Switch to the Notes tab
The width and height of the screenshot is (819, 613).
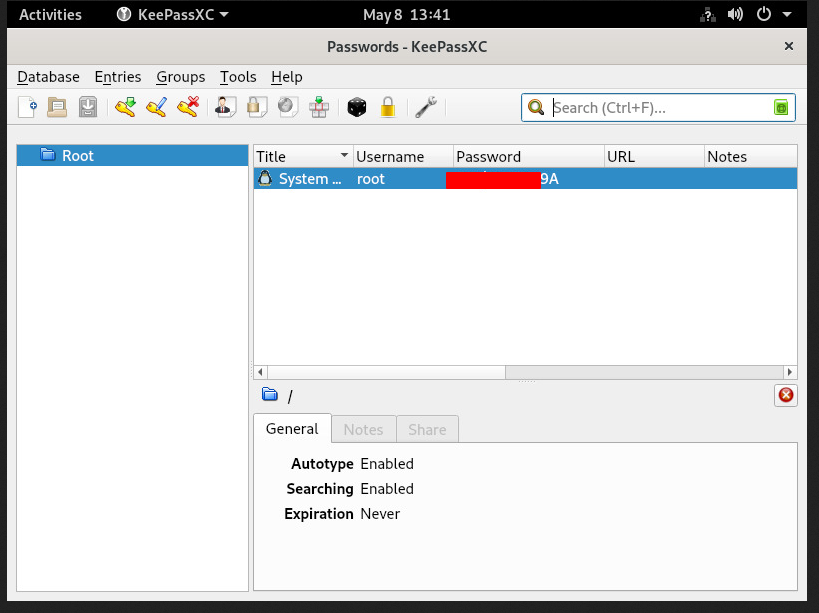coord(364,429)
